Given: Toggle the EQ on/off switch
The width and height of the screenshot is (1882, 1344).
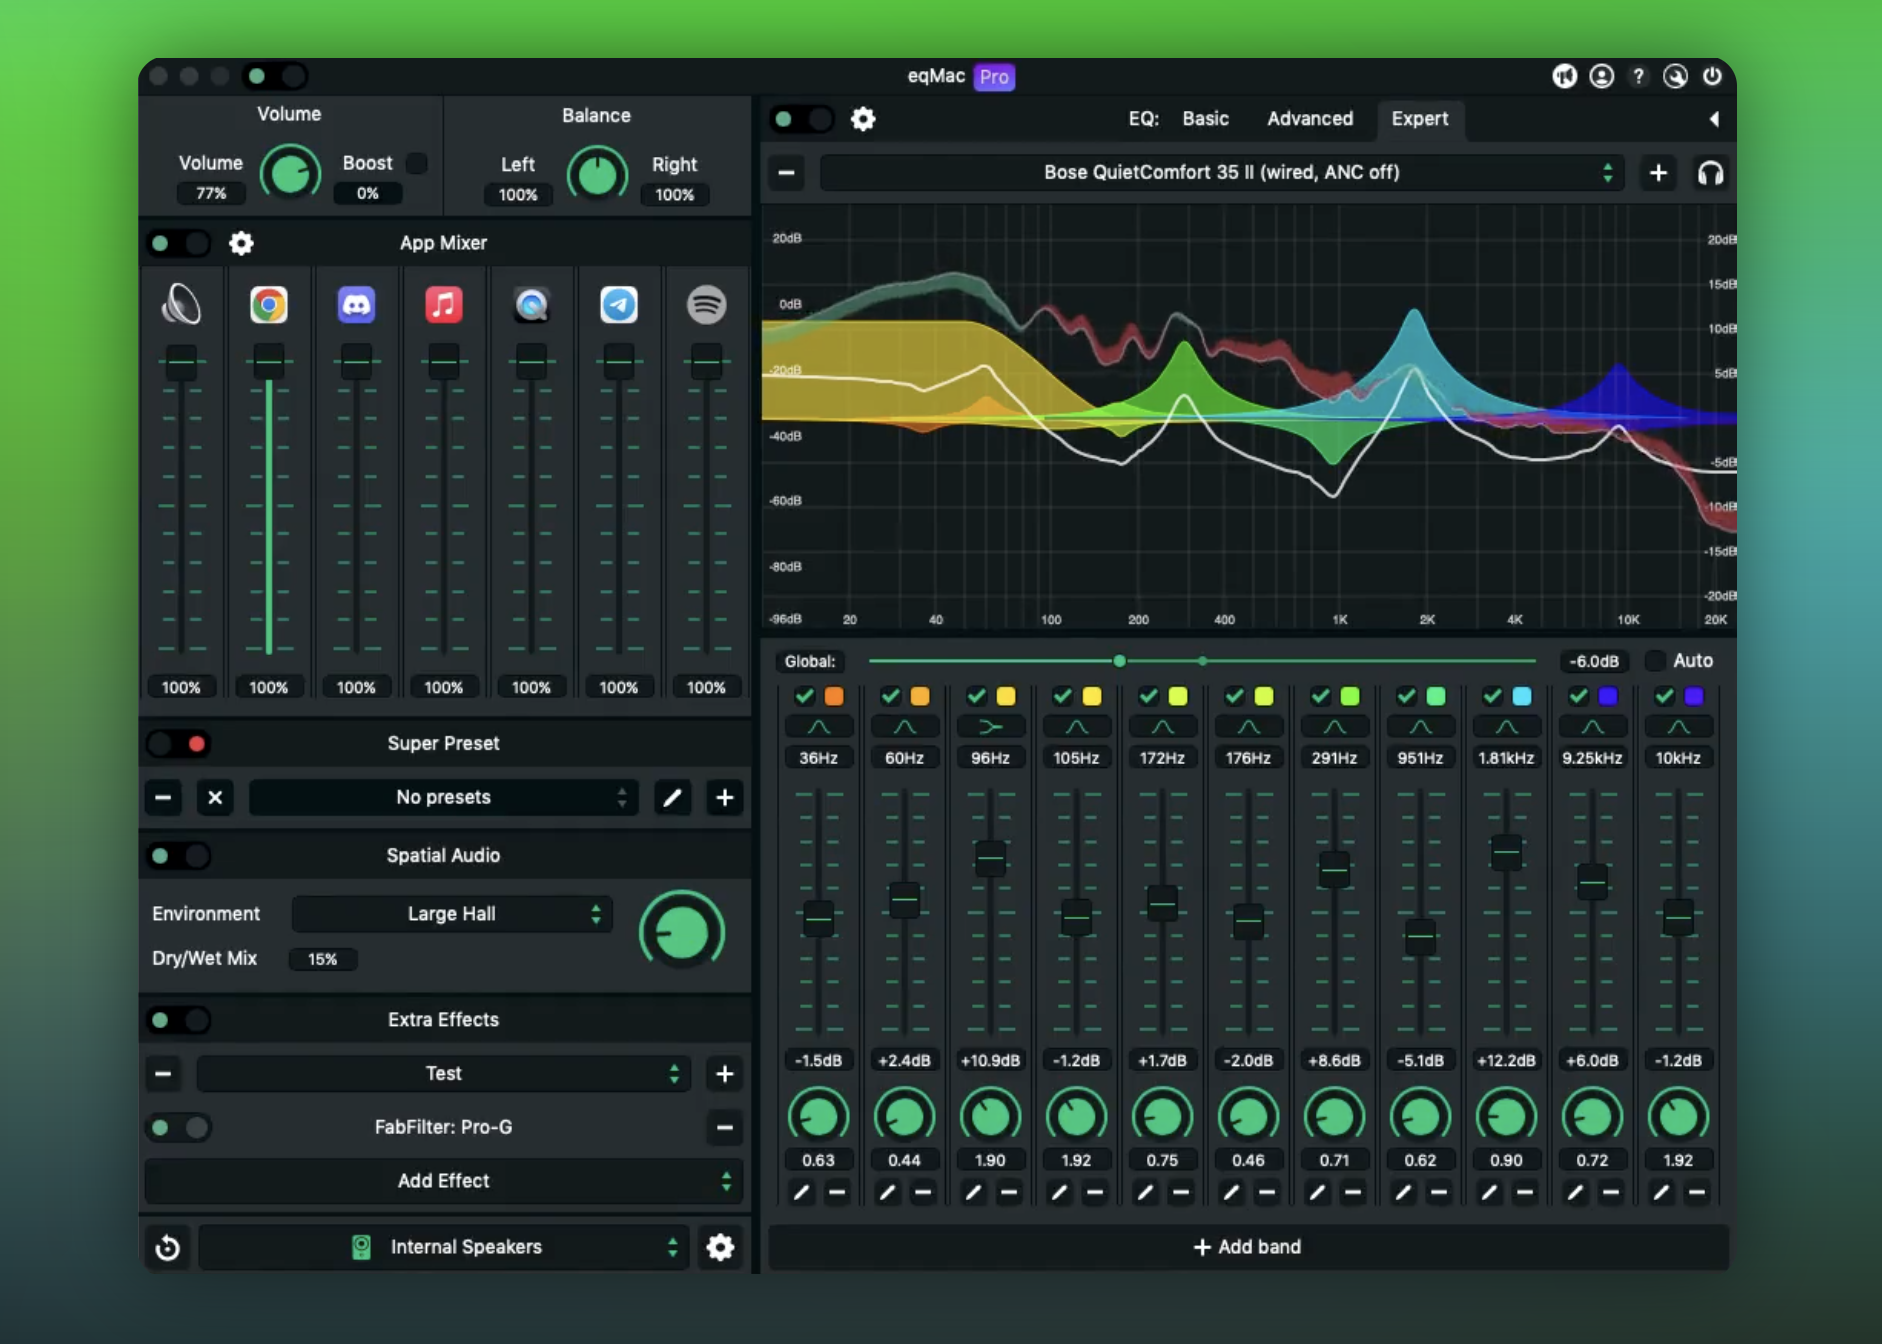Looking at the screenshot, I should [x=802, y=119].
